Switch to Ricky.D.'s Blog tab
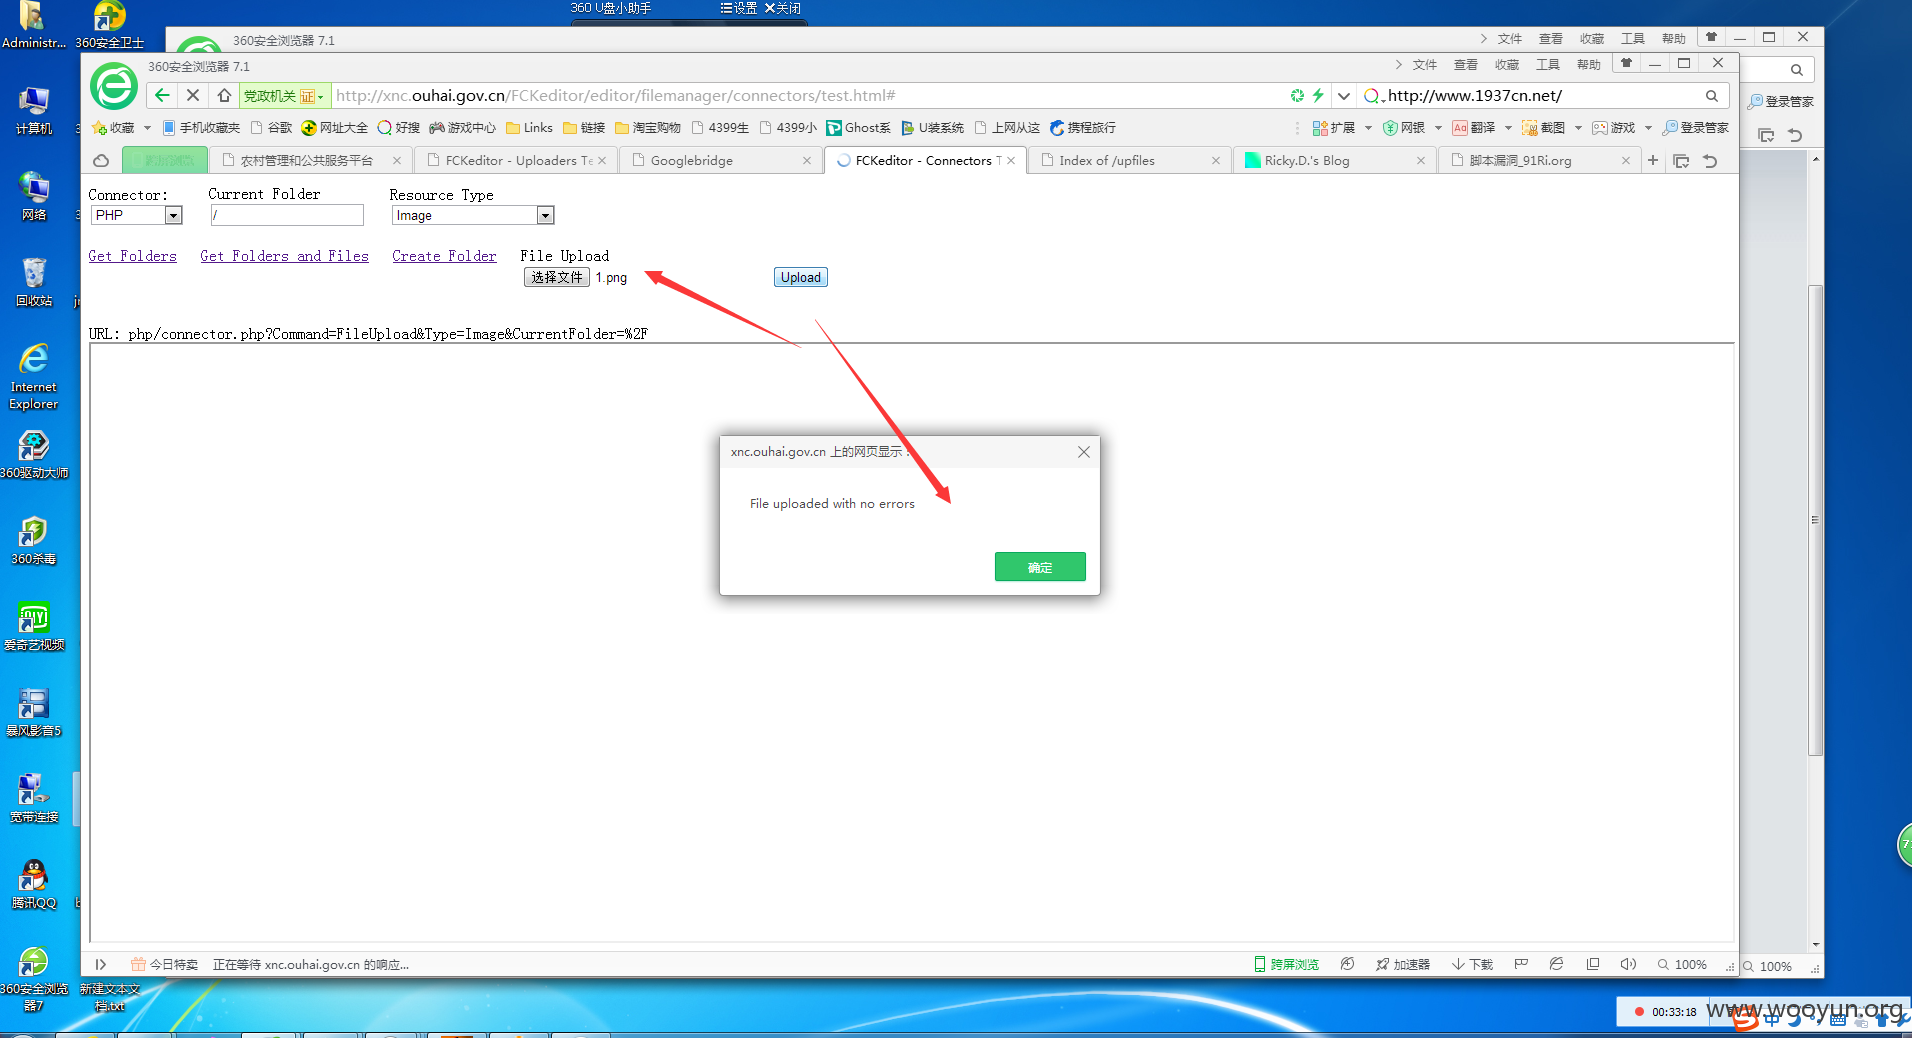The height and width of the screenshot is (1038, 1912). pyautogui.click(x=1333, y=160)
